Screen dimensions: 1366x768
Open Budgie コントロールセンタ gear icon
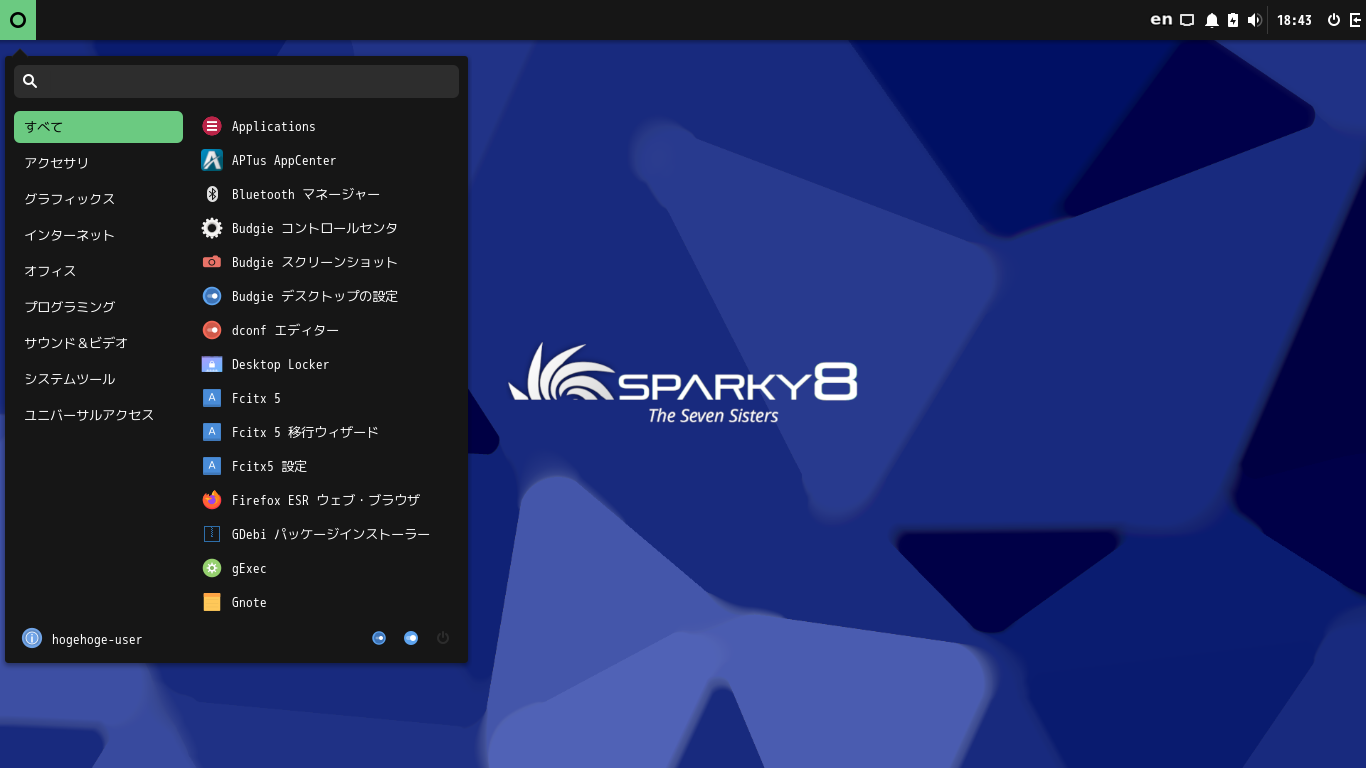coord(212,228)
